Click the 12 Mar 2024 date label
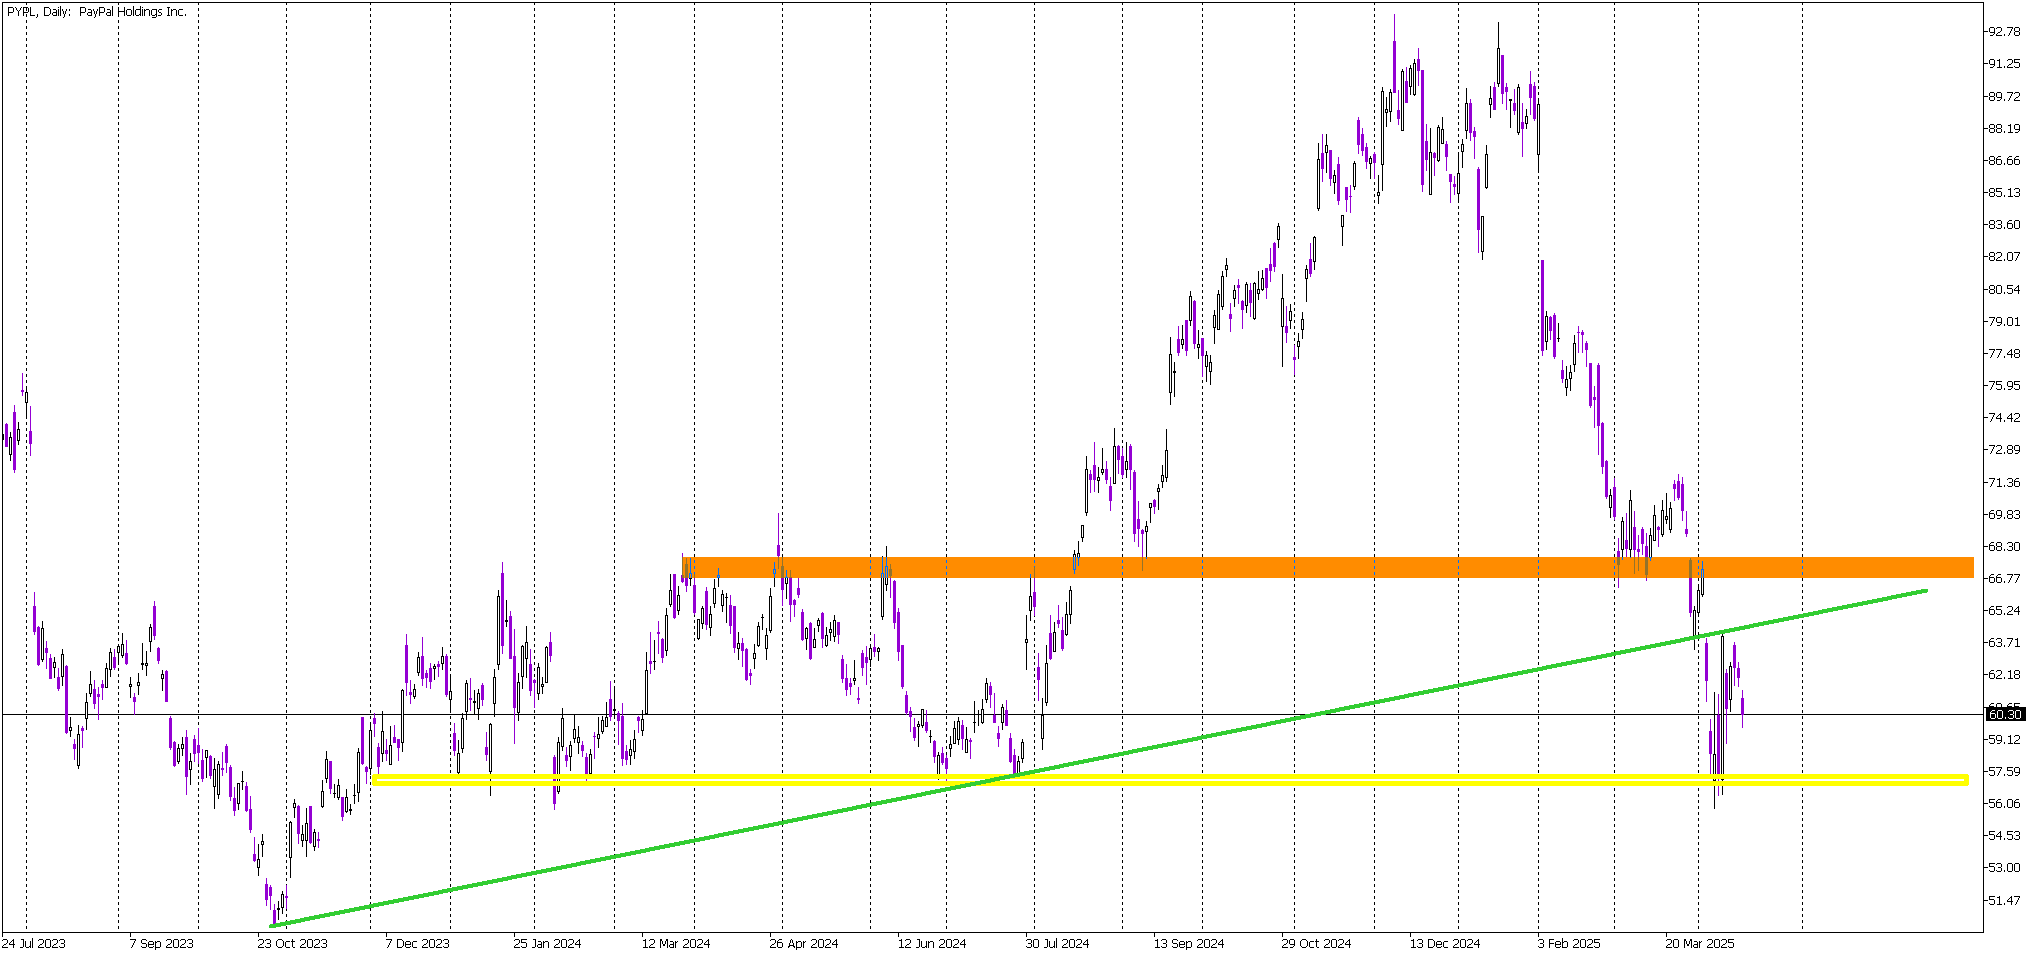Viewport: 2039px width, 956px height. (x=676, y=943)
